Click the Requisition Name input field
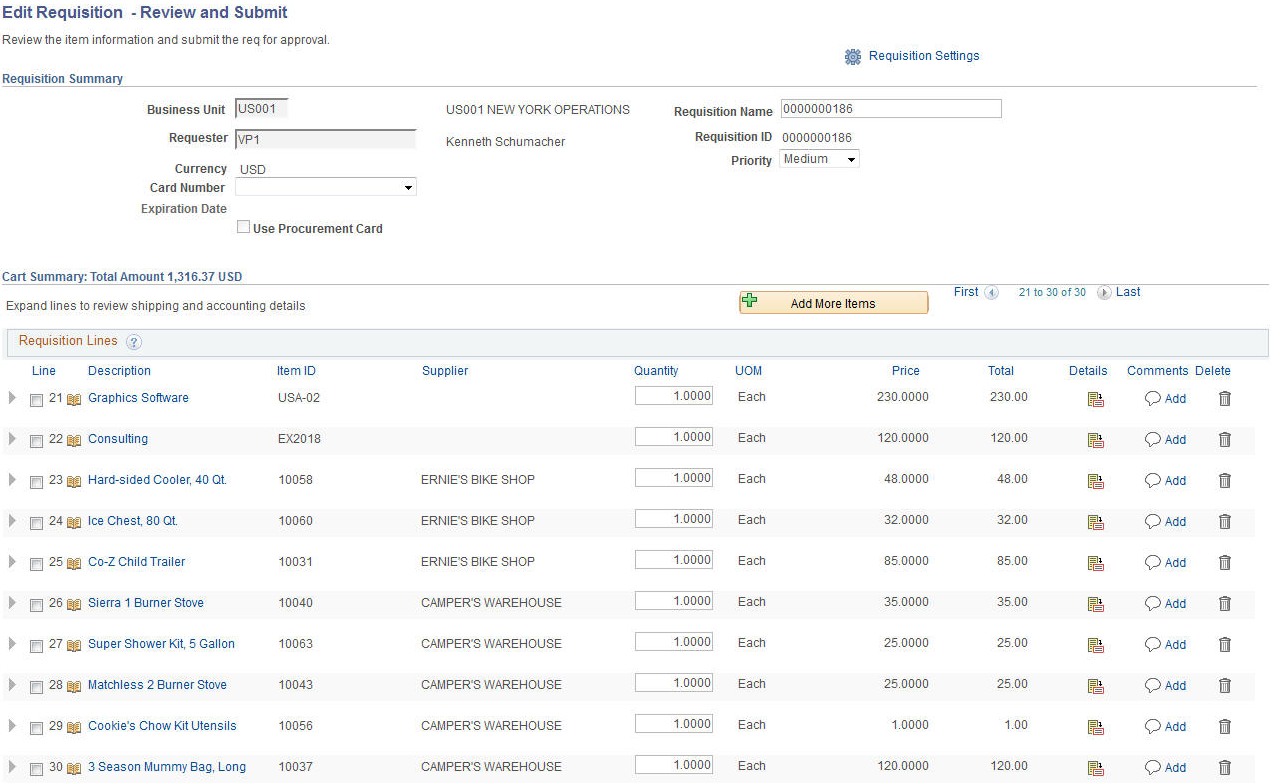The height and width of the screenshot is (783, 1275). 891,109
